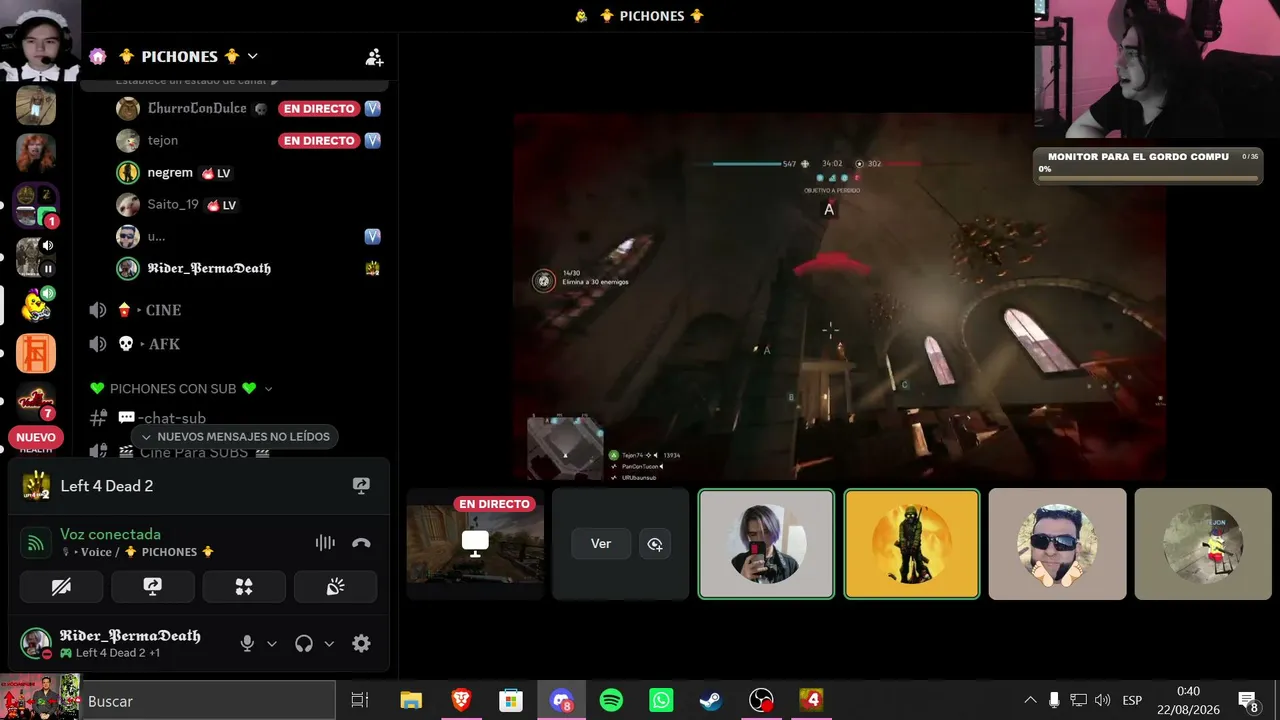1280x720 pixels.
Task: Mute the microphone
Action: pyautogui.click(x=247, y=644)
